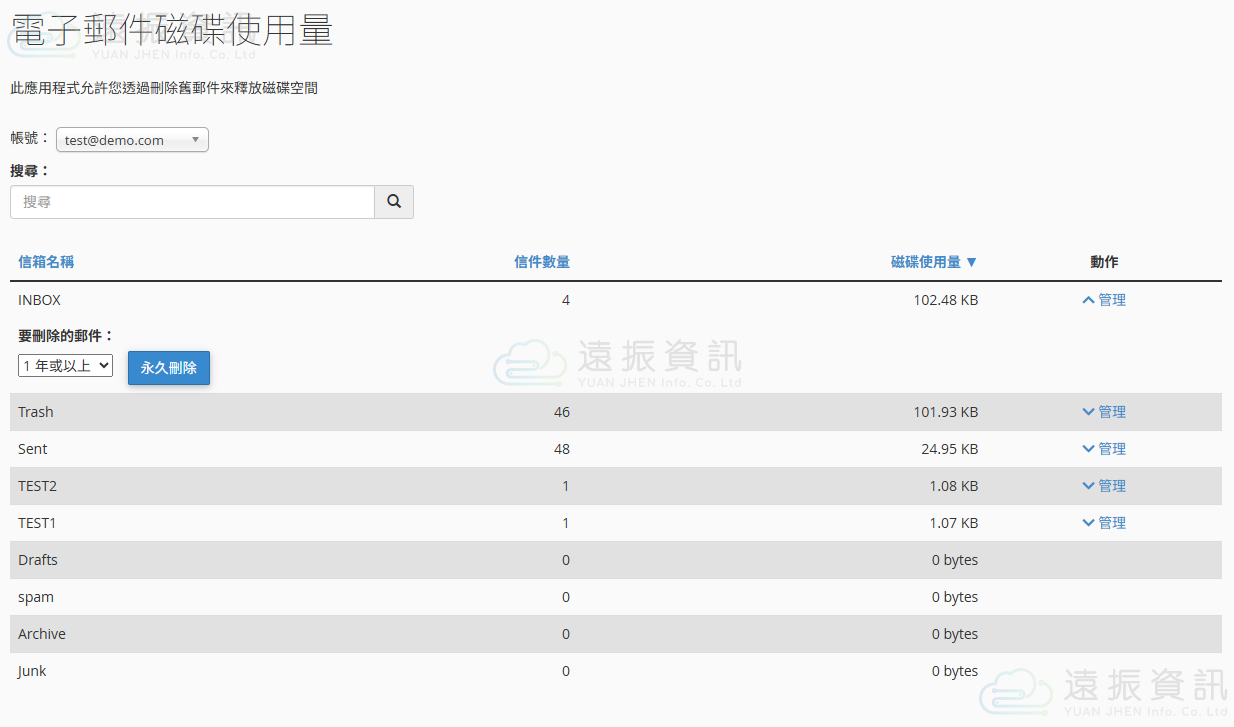The width and height of the screenshot is (1234, 727).
Task: Click the magnifier search icon button
Action: [x=394, y=202]
